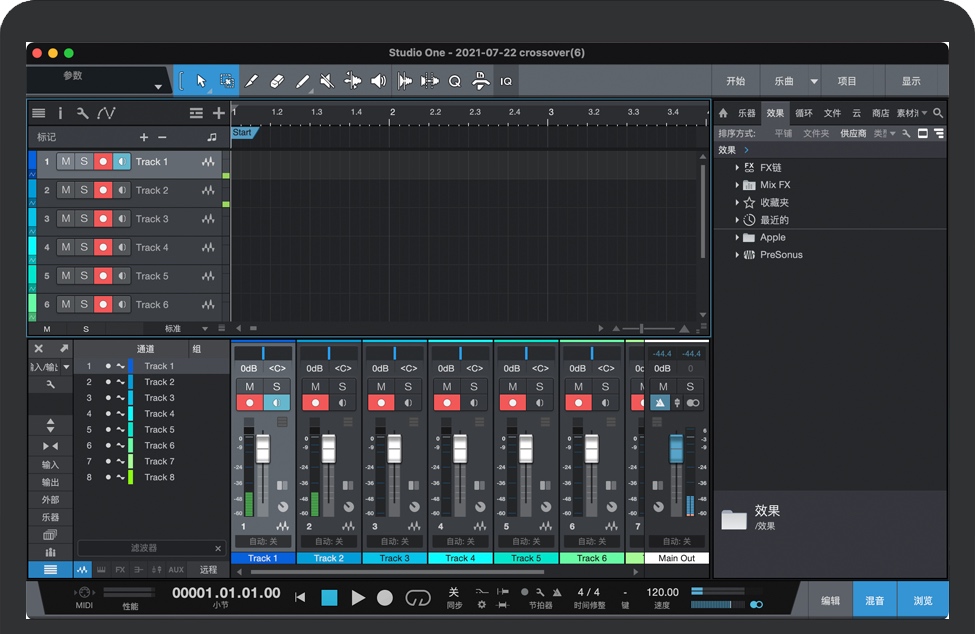975x634 pixels.
Task: Open the track inspector info icon
Action: [60, 113]
